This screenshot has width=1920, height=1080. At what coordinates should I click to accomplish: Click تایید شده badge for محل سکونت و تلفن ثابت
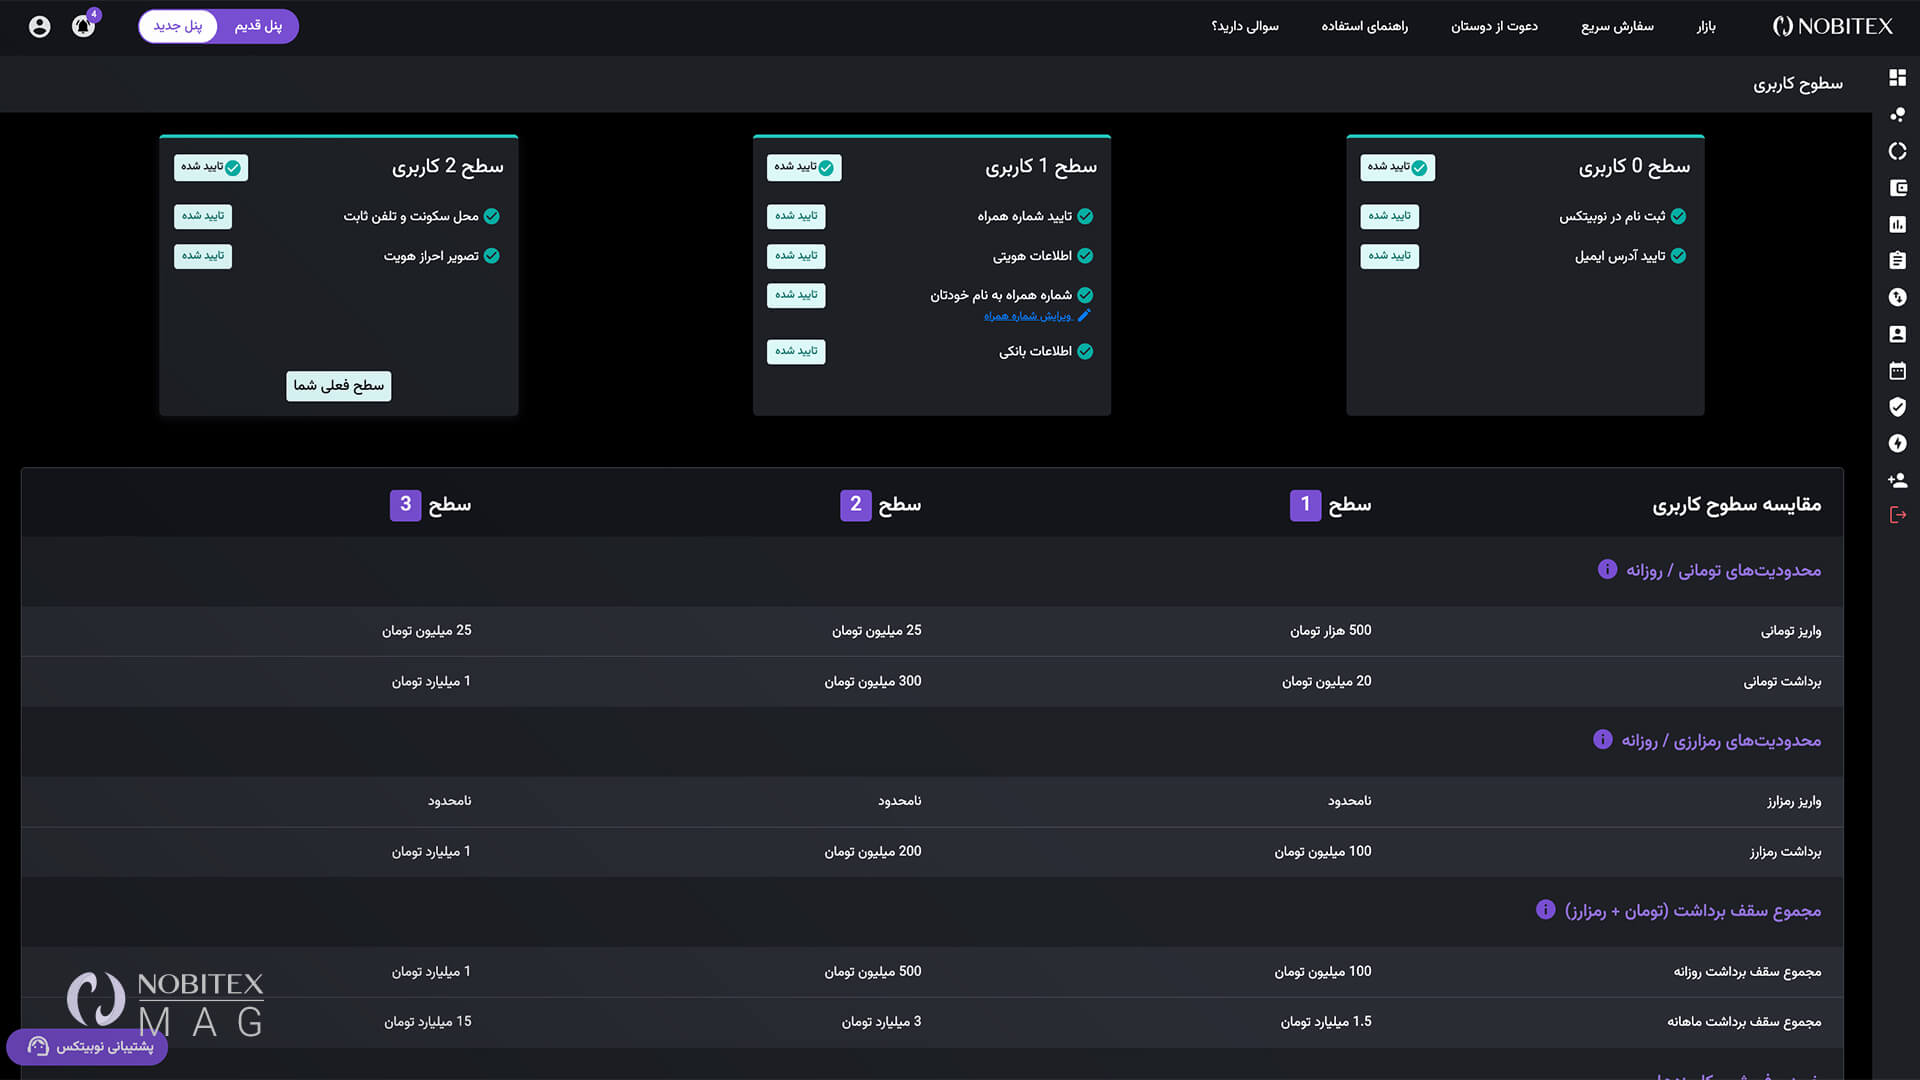203,216
